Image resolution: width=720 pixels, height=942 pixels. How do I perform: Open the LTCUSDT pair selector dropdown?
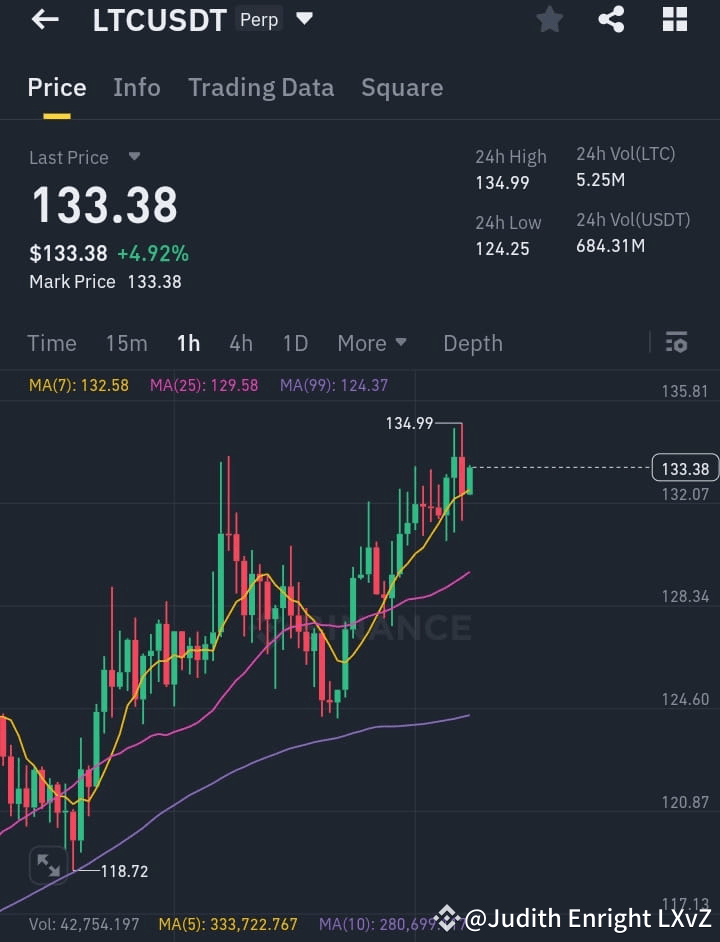[x=303, y=18]
